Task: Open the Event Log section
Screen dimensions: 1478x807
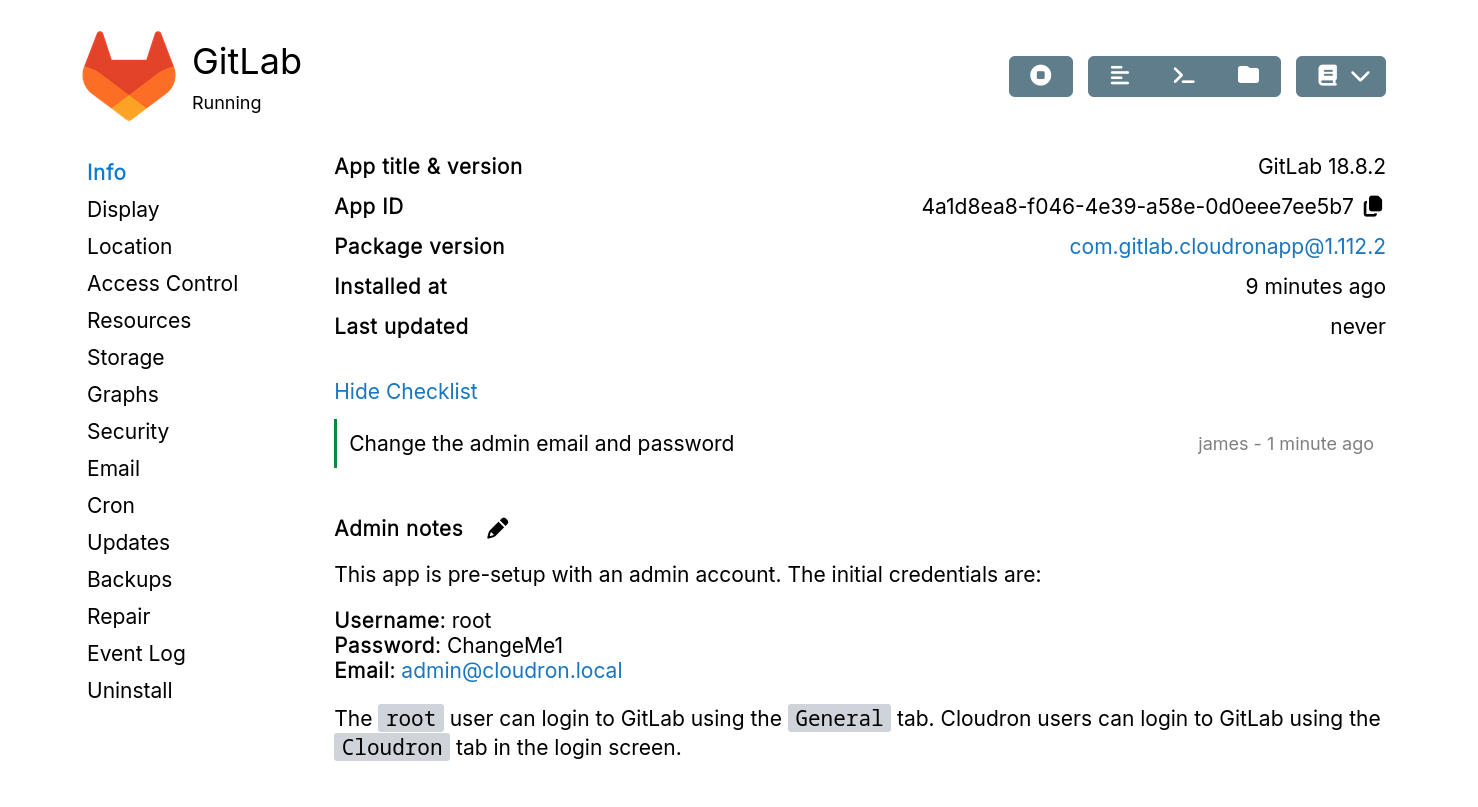Action: click(136, 653)
